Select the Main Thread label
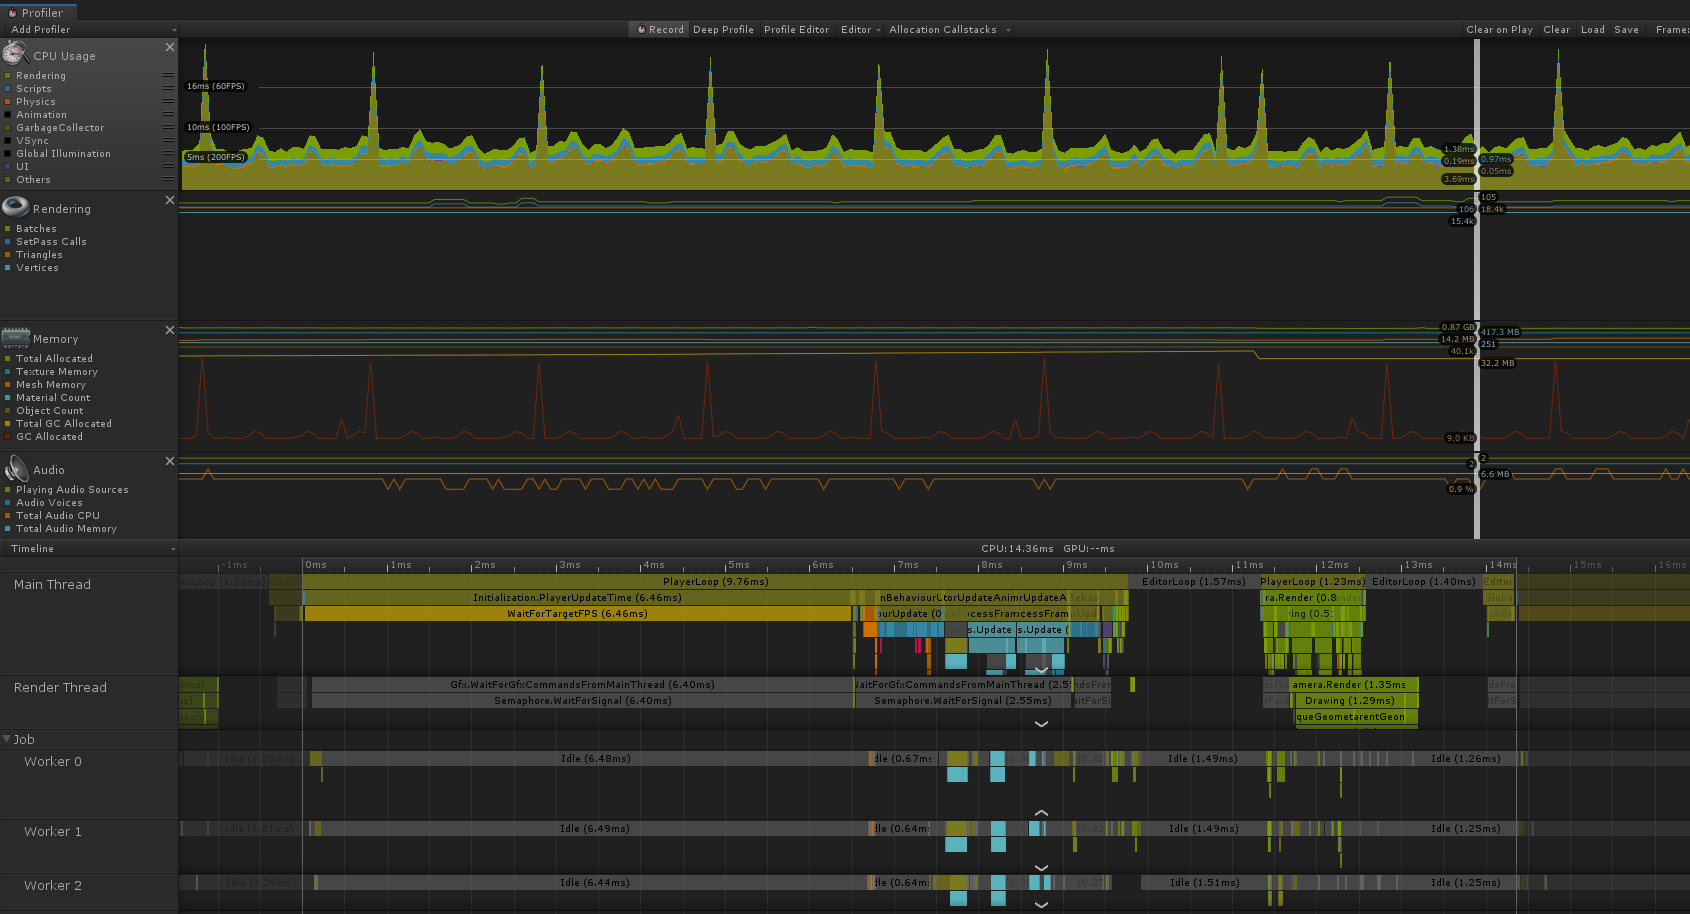Image resolution: width=1690 pixels, height=914 pixels. pos(52,585)
